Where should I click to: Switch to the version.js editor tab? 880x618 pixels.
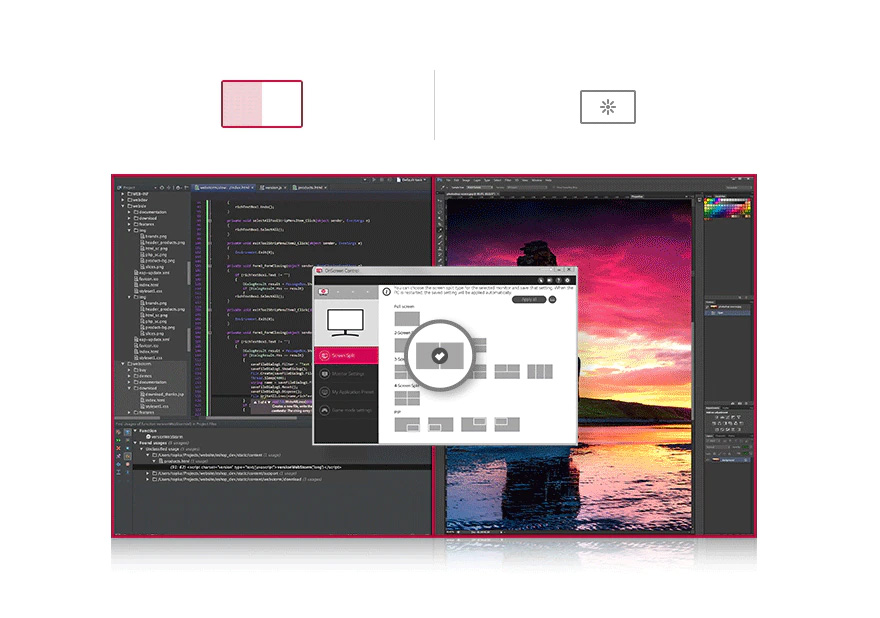click(x=271, y=187)
